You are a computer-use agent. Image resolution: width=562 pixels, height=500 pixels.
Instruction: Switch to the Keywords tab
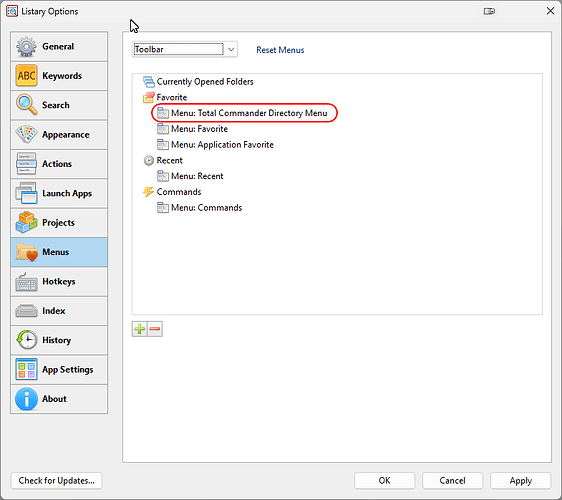59,76
